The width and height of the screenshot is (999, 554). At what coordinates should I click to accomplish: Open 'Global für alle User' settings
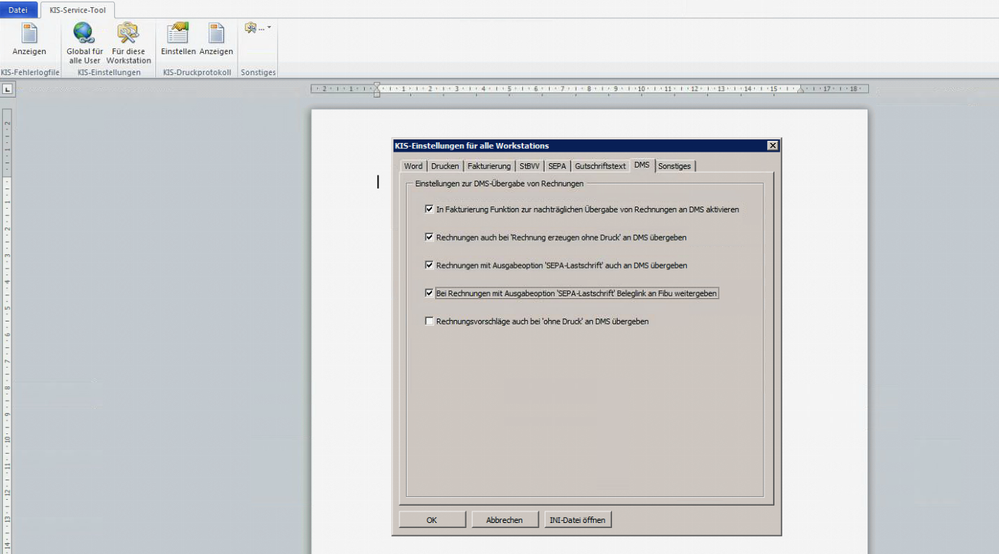coord(84,43)
